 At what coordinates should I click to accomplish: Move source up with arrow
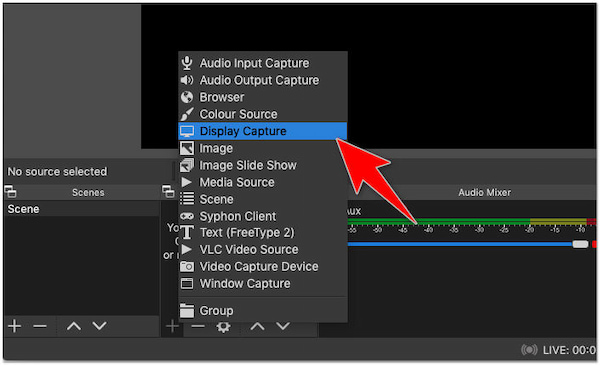point(258,326)
